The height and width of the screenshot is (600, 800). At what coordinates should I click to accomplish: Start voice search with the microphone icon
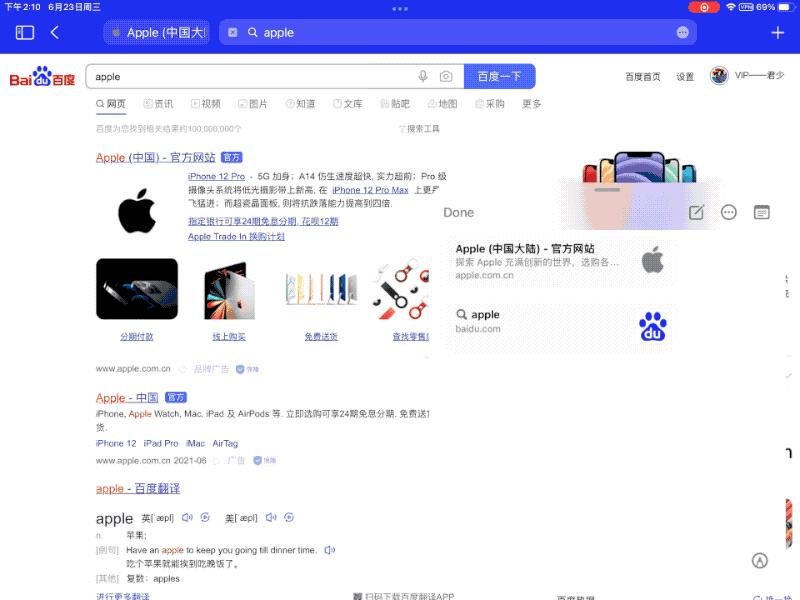pos(425,76)
